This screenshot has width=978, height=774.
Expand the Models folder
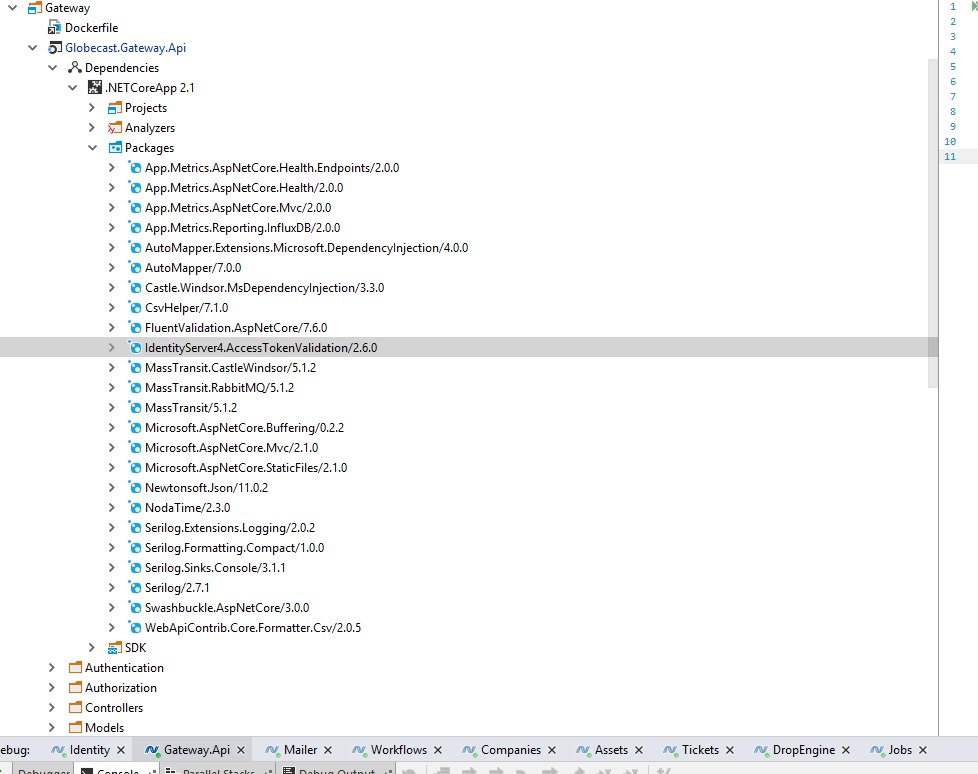(x=52, y=728)
